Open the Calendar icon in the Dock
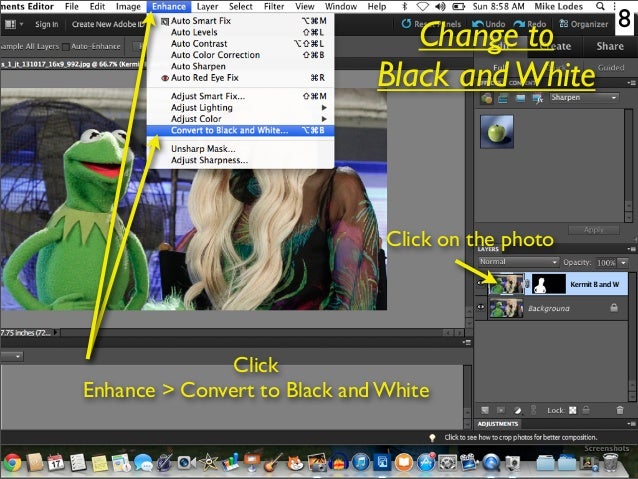The image size is (638, 479). point(56,463)
